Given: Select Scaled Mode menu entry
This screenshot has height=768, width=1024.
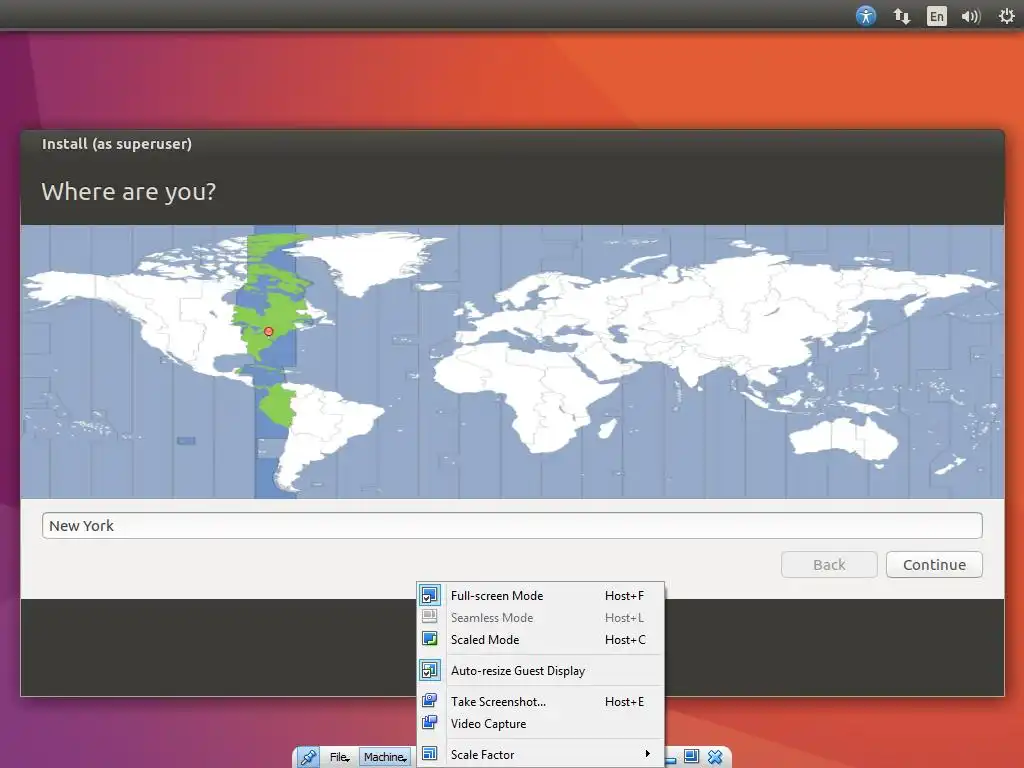Looking at the screenshot, I should [x=541, y=639].
